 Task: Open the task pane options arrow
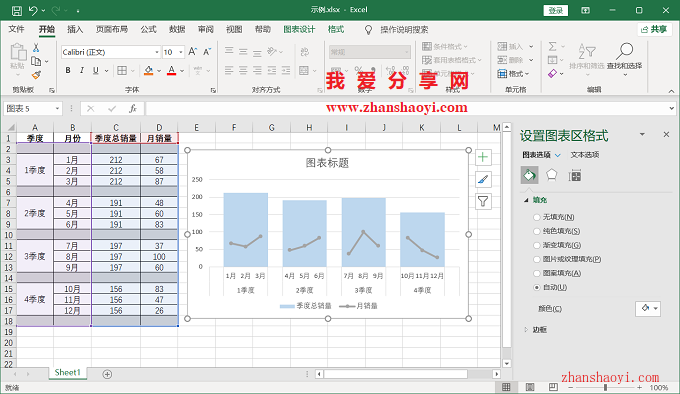642,134
